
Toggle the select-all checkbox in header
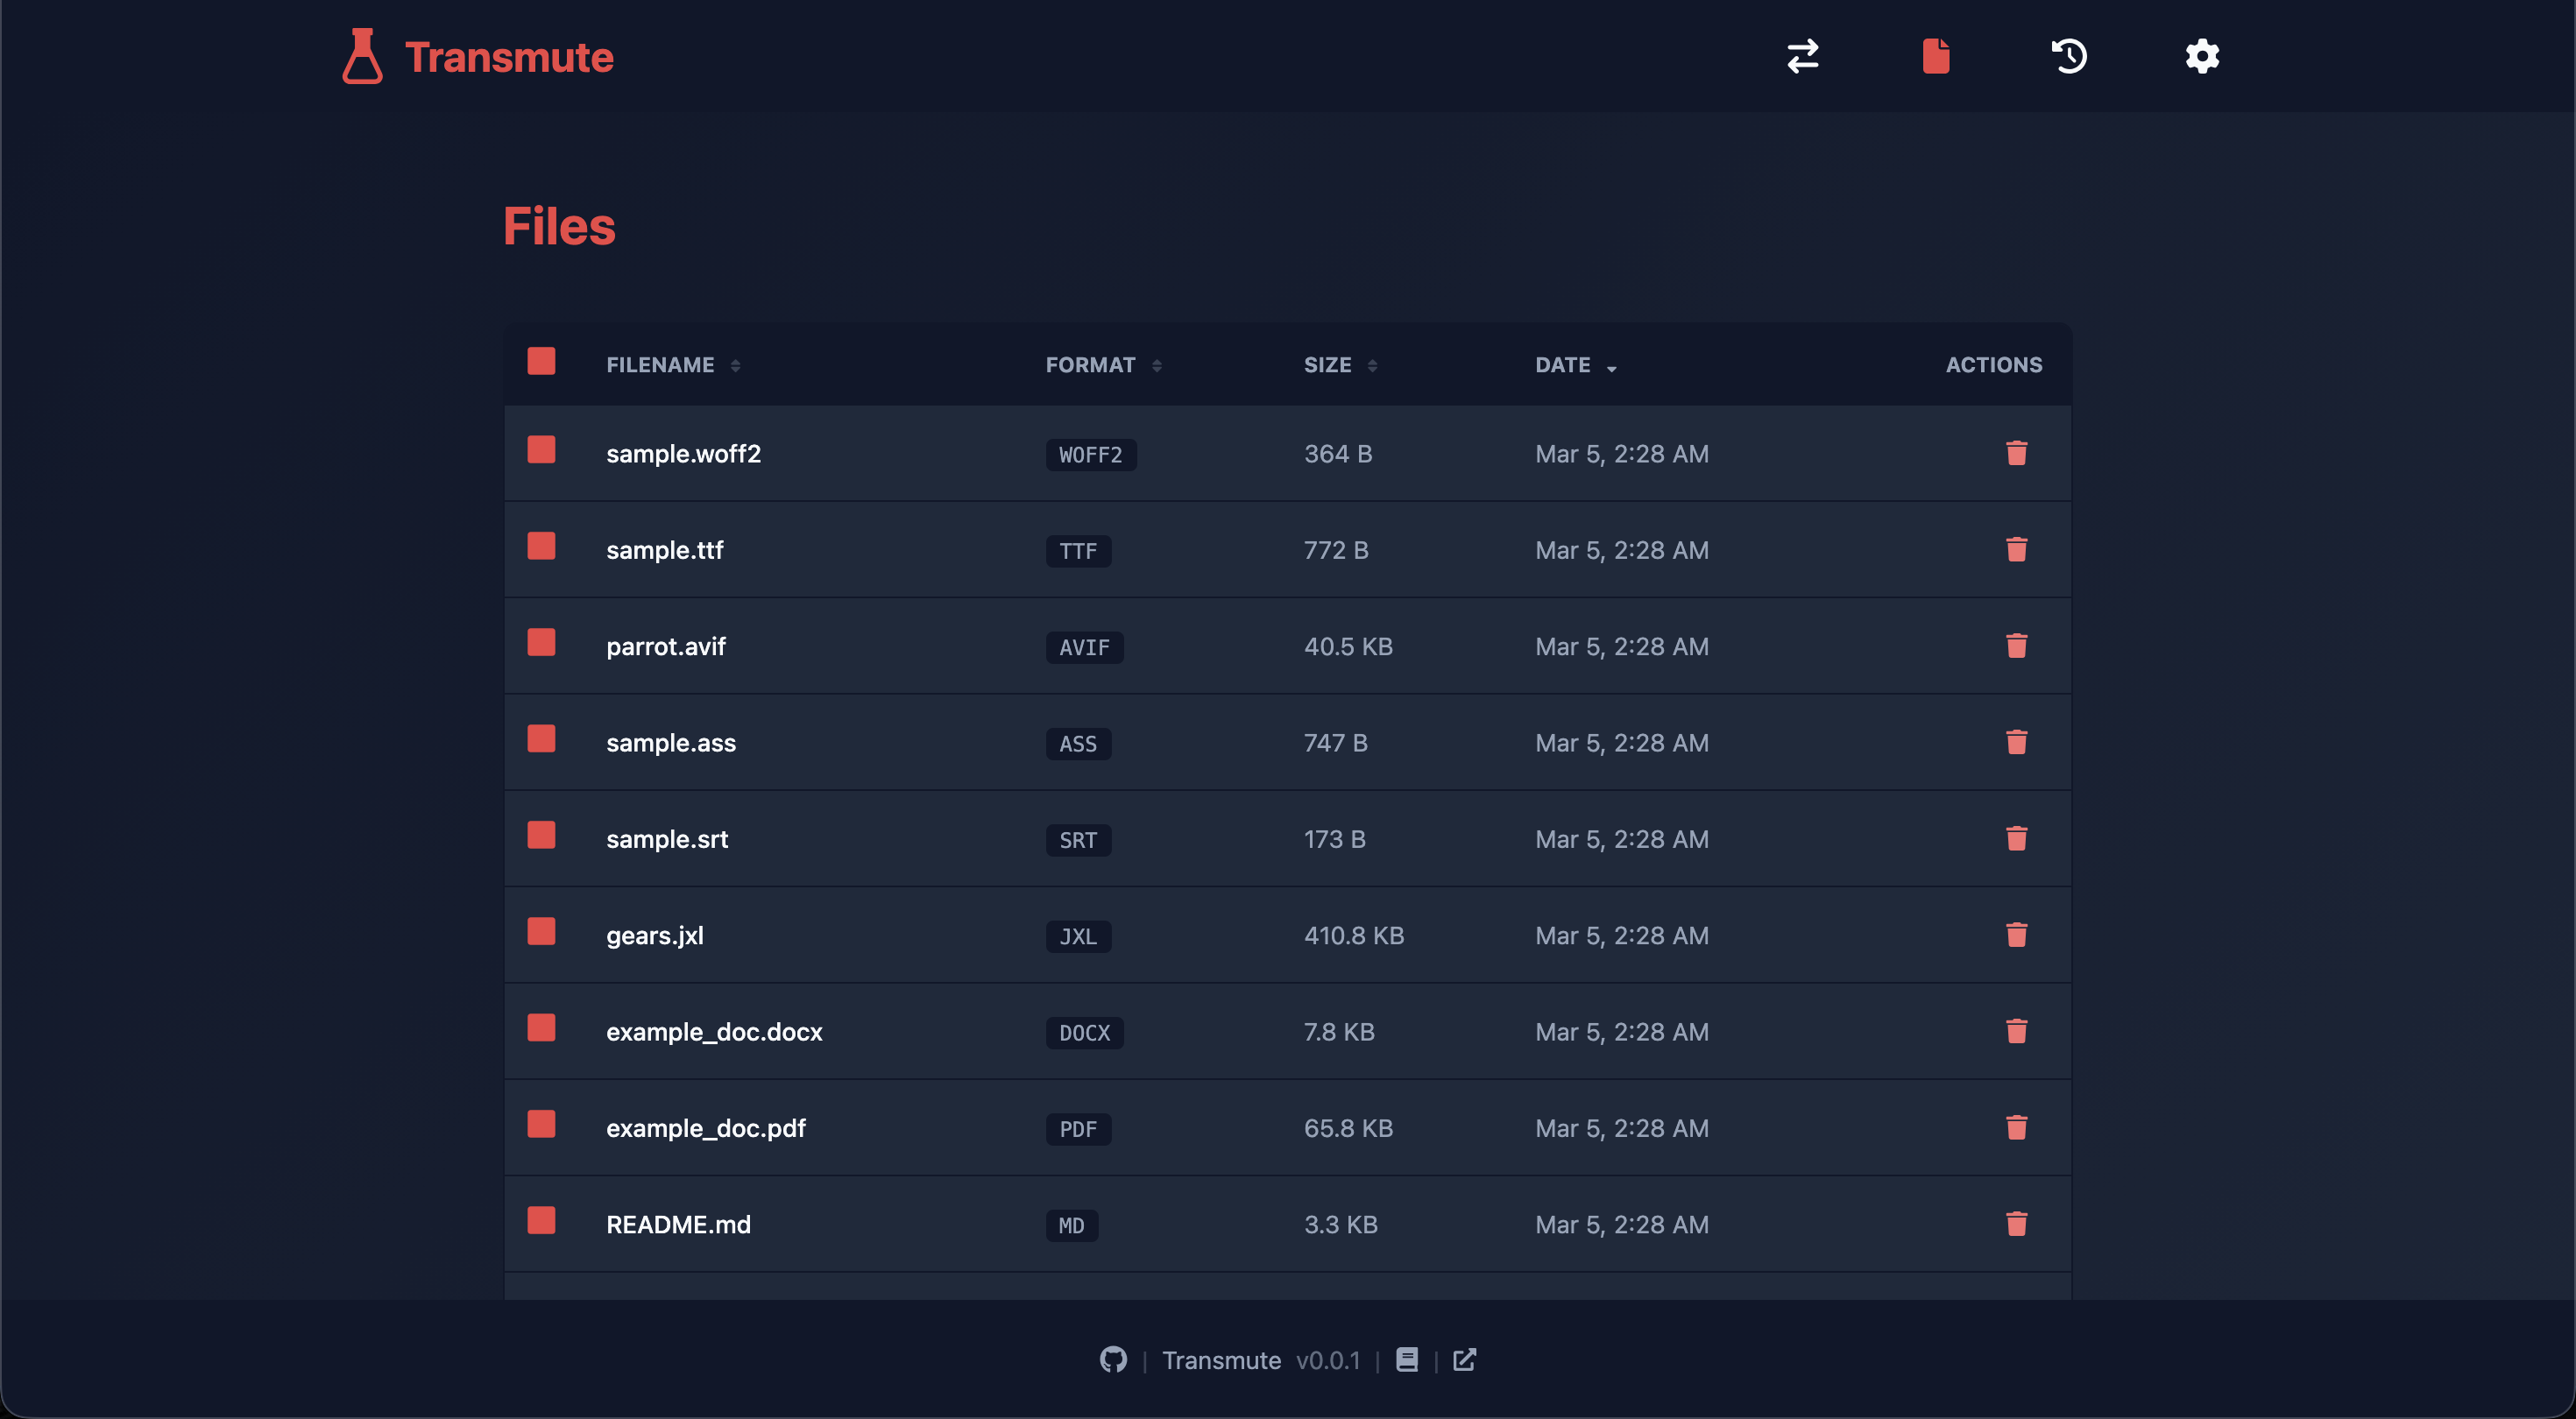pyautogui.click(x=541, y=361)
